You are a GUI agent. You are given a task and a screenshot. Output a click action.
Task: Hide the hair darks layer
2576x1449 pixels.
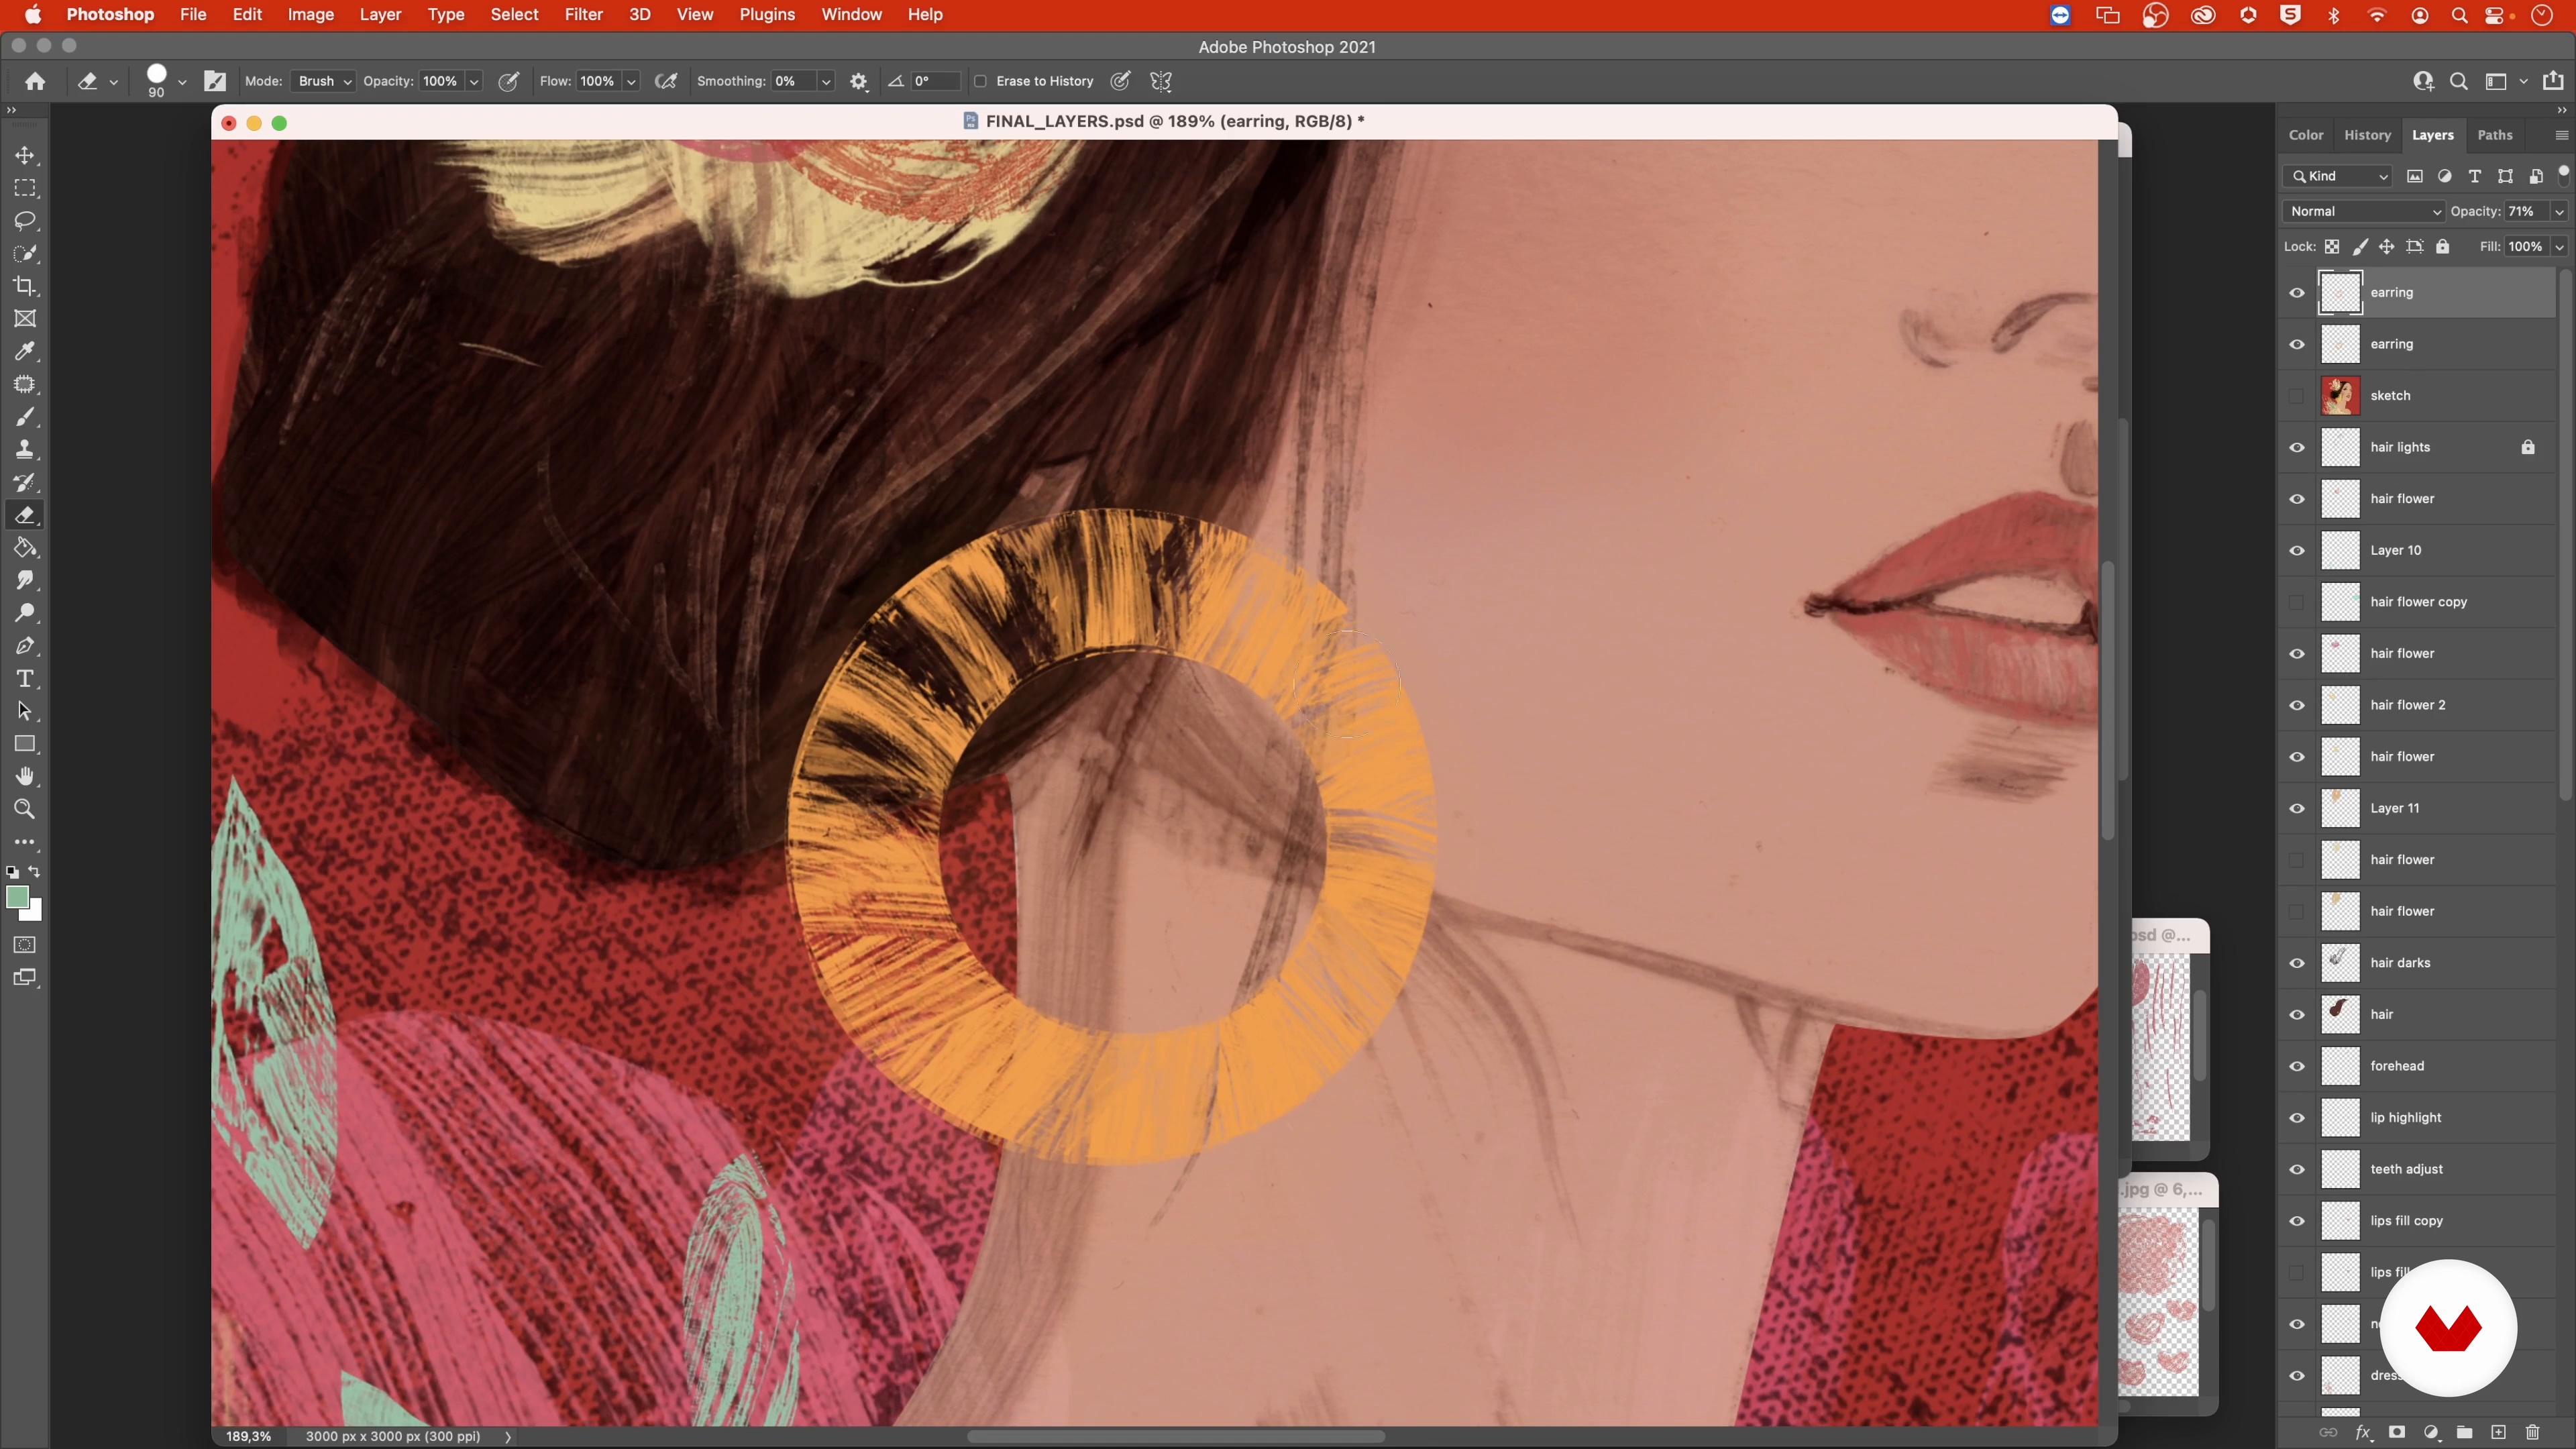tap(2297, 963)
